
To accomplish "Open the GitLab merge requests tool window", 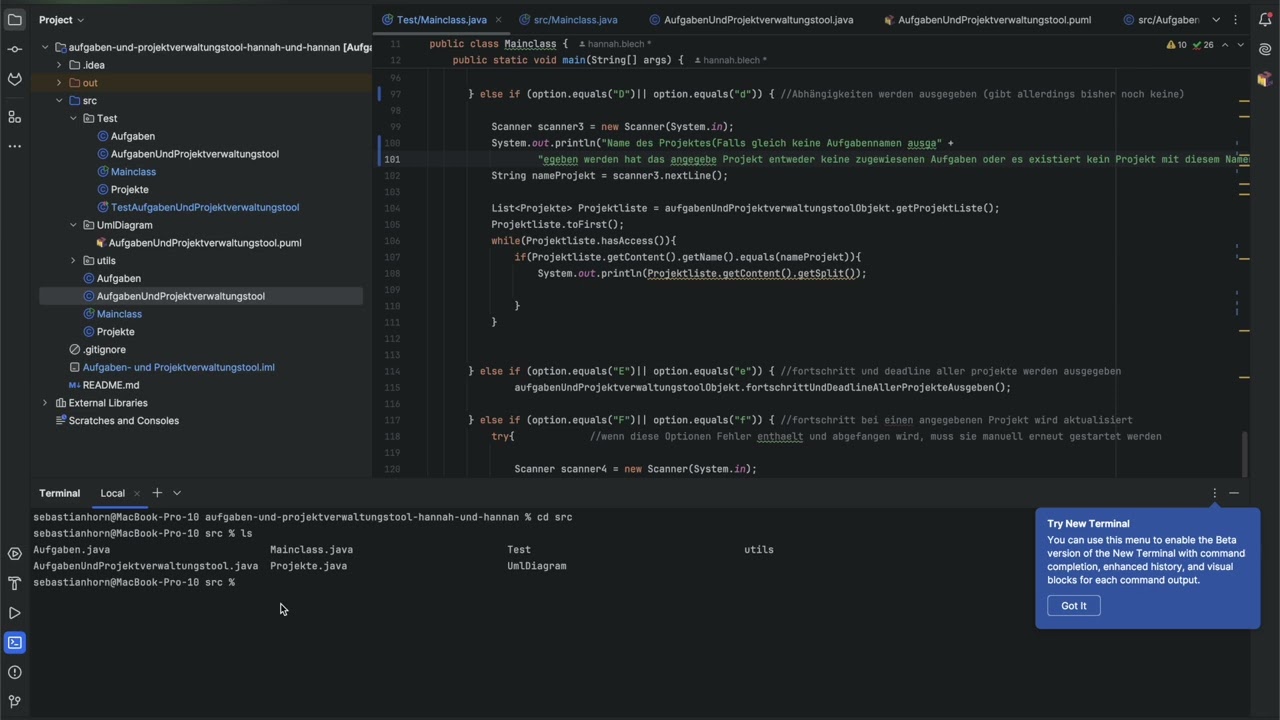I will 14,79.
